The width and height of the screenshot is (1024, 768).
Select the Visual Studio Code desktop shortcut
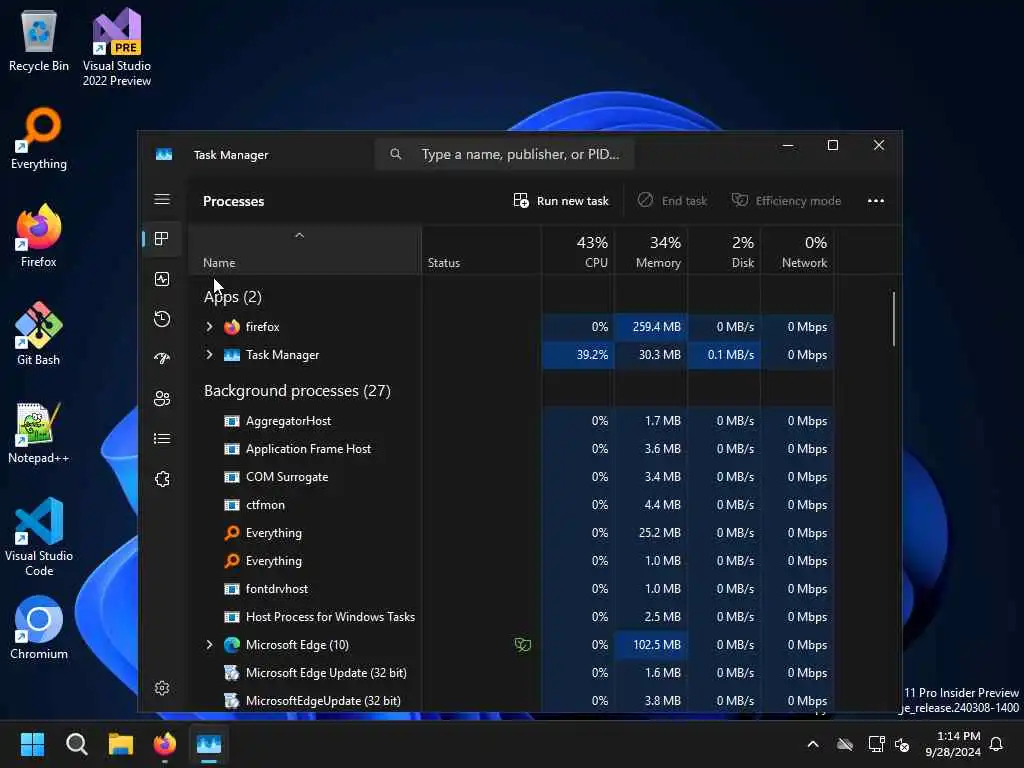(x=39, y=537)
